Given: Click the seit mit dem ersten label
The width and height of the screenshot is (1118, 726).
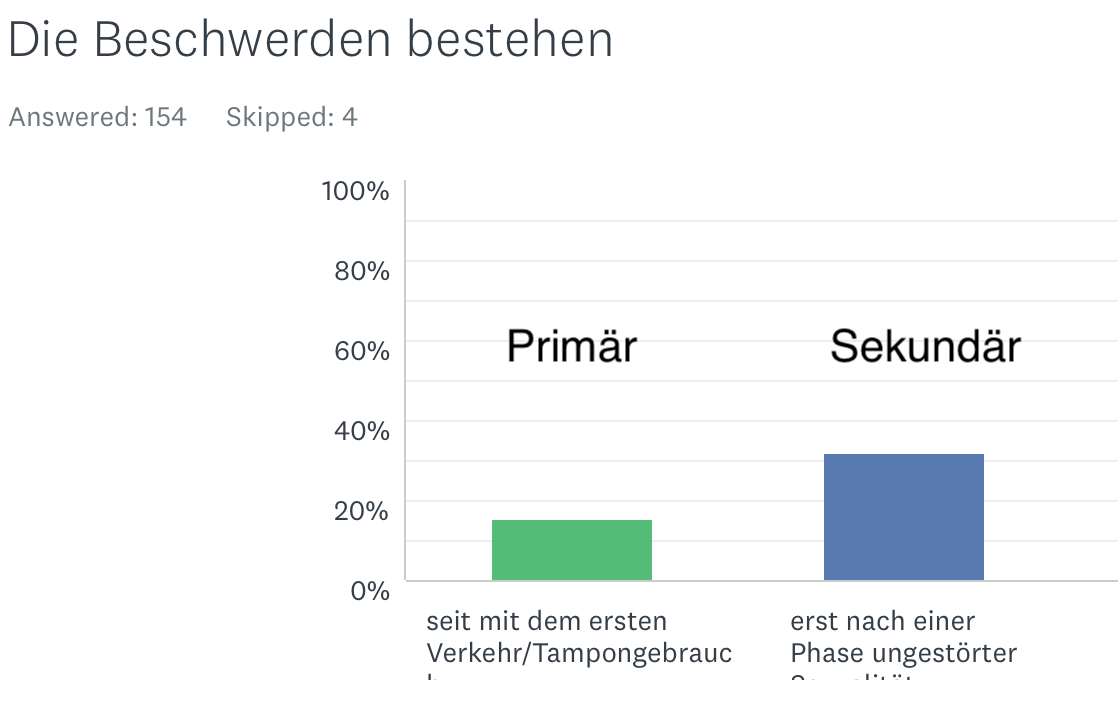Looking at the screenshot, I should 546,621.
